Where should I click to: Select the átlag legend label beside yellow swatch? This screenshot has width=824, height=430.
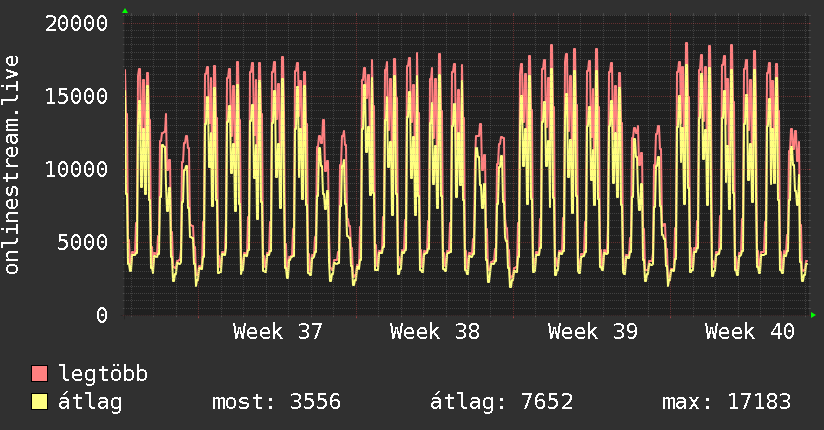point(90,402)
